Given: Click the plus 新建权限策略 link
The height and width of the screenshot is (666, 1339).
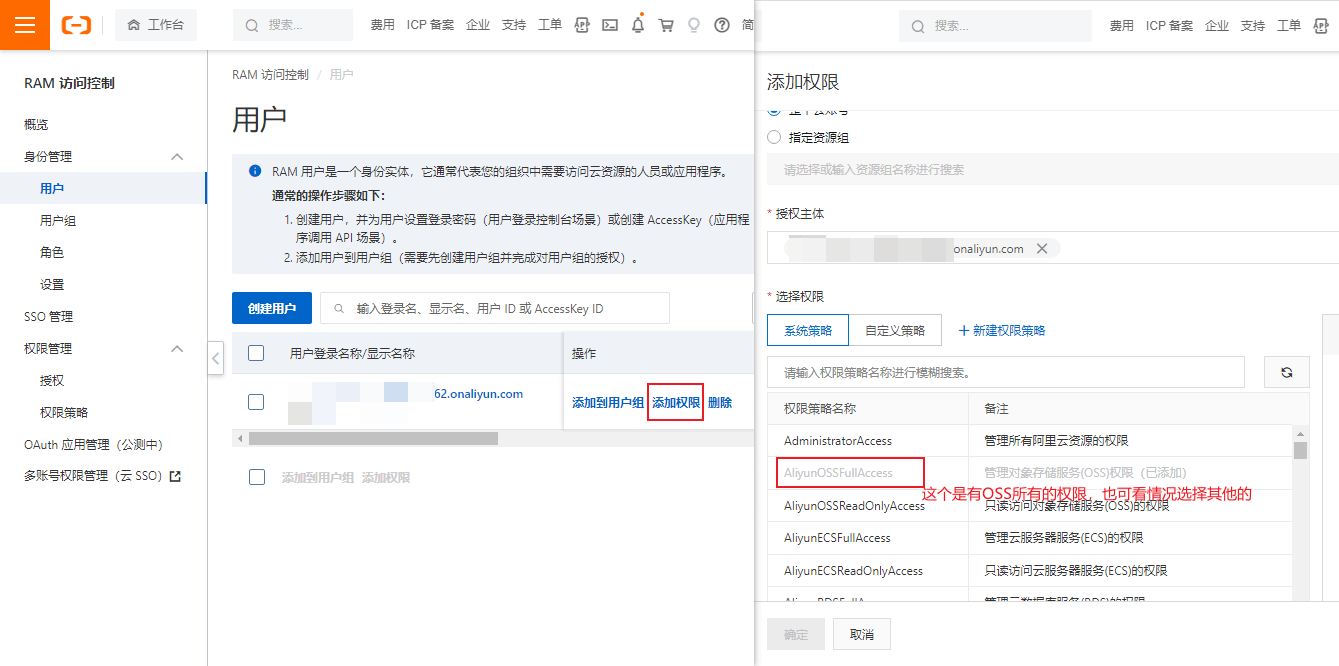Looking at the screenshot, I should point(1002,330).
